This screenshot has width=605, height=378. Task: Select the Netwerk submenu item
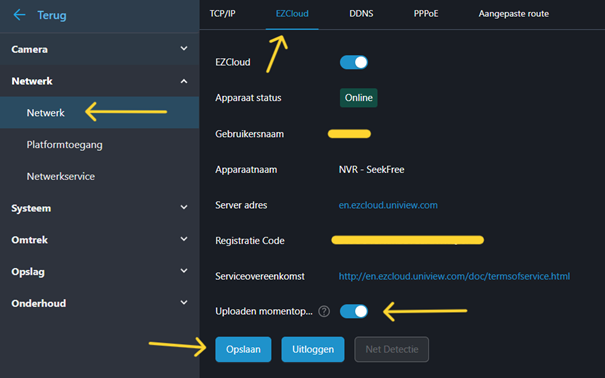pos(100,113)
